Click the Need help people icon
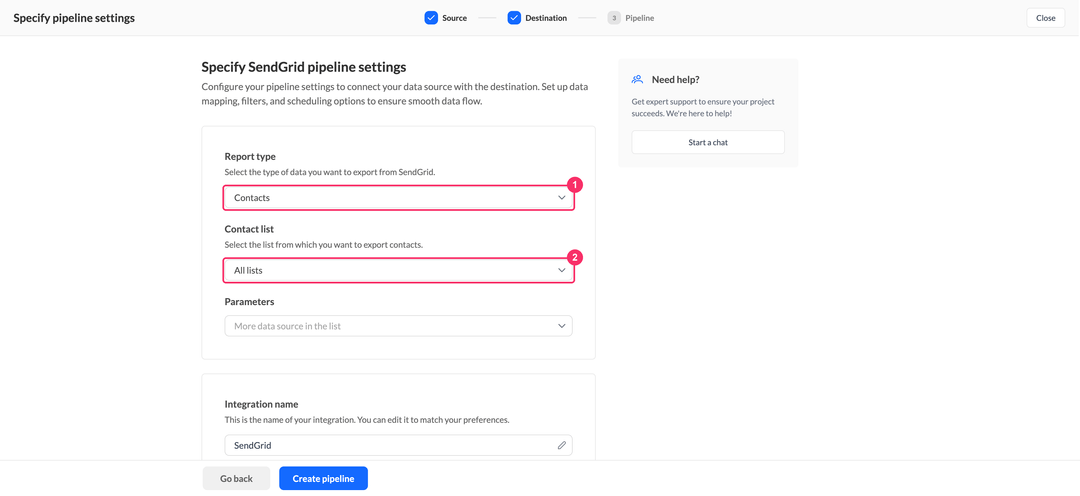Viewport: 1080px width, 496px height. coord(637,79)
